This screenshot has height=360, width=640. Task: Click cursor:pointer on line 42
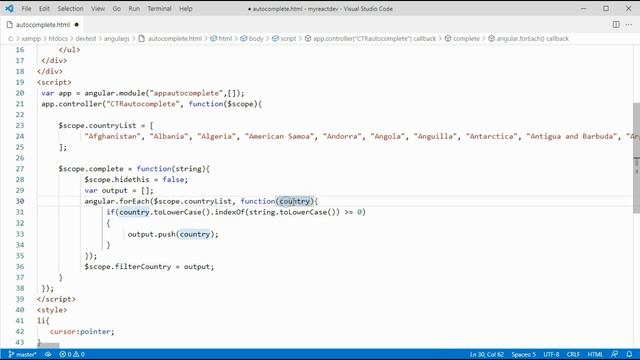(82, 331)
